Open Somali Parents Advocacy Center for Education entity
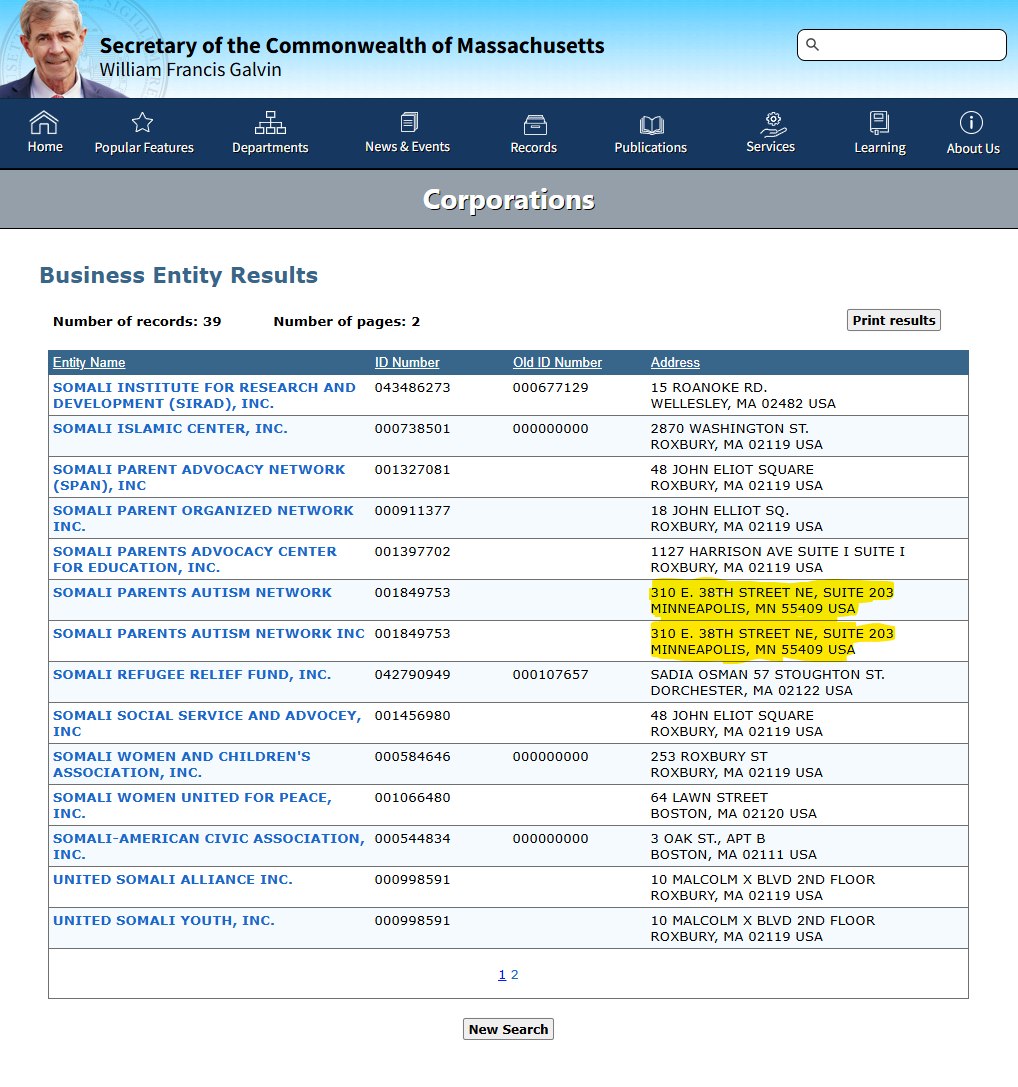 point(194,559)
